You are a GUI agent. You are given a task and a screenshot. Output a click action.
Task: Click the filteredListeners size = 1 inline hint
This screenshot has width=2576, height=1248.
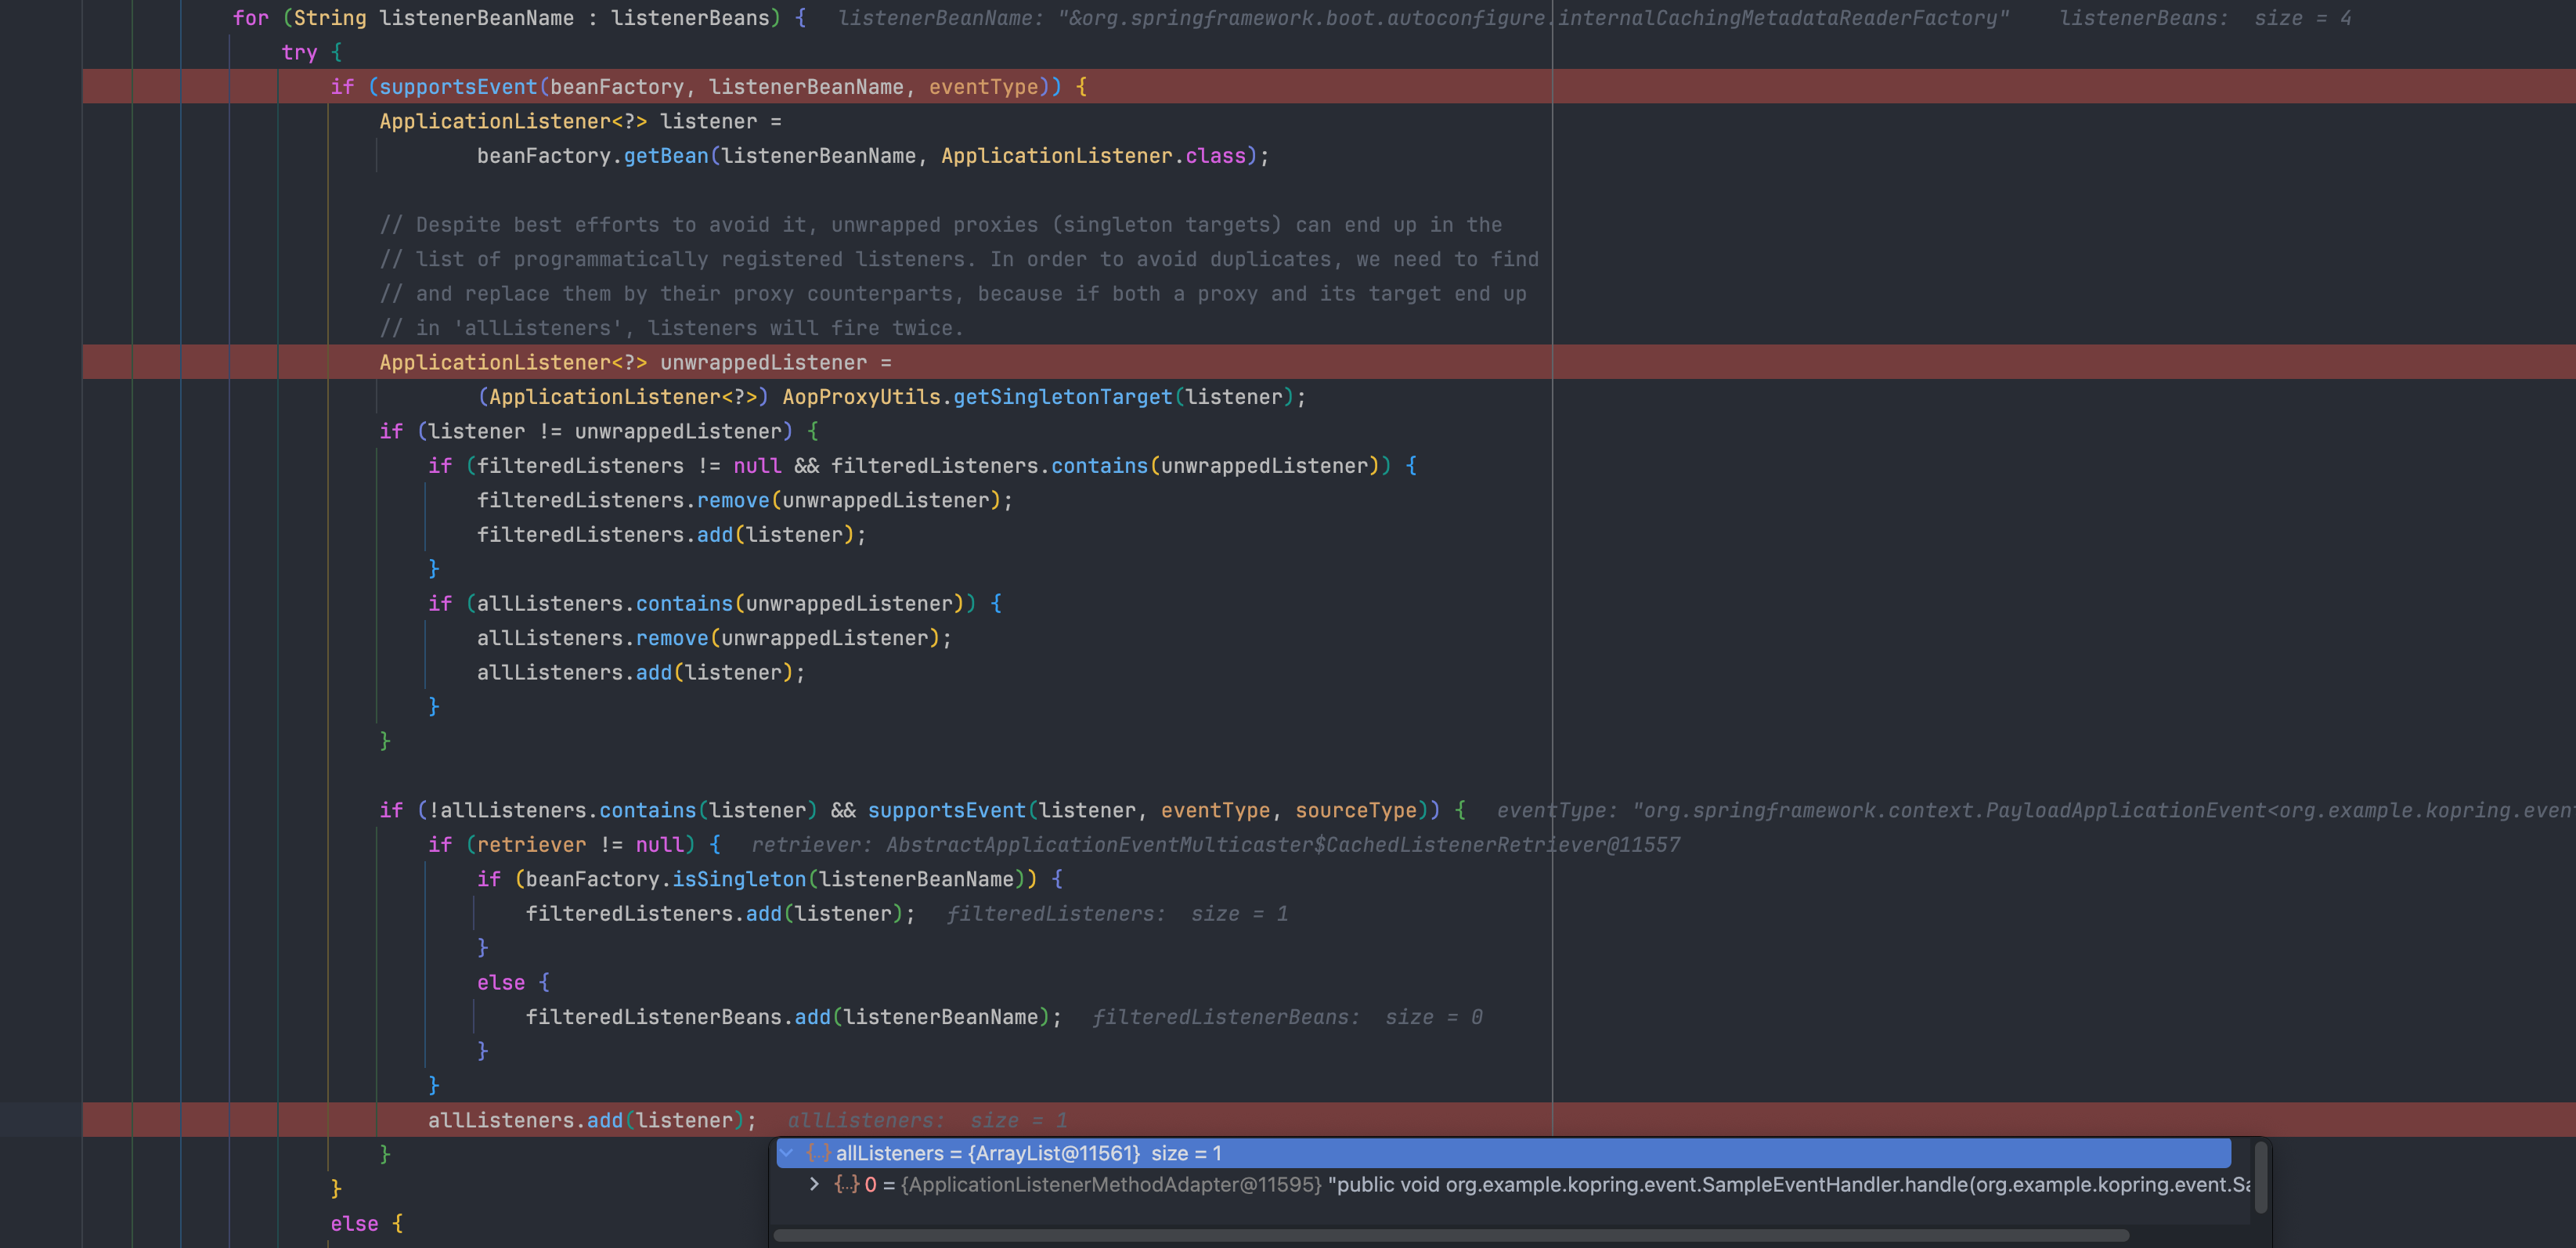[x=1116, y=913]
